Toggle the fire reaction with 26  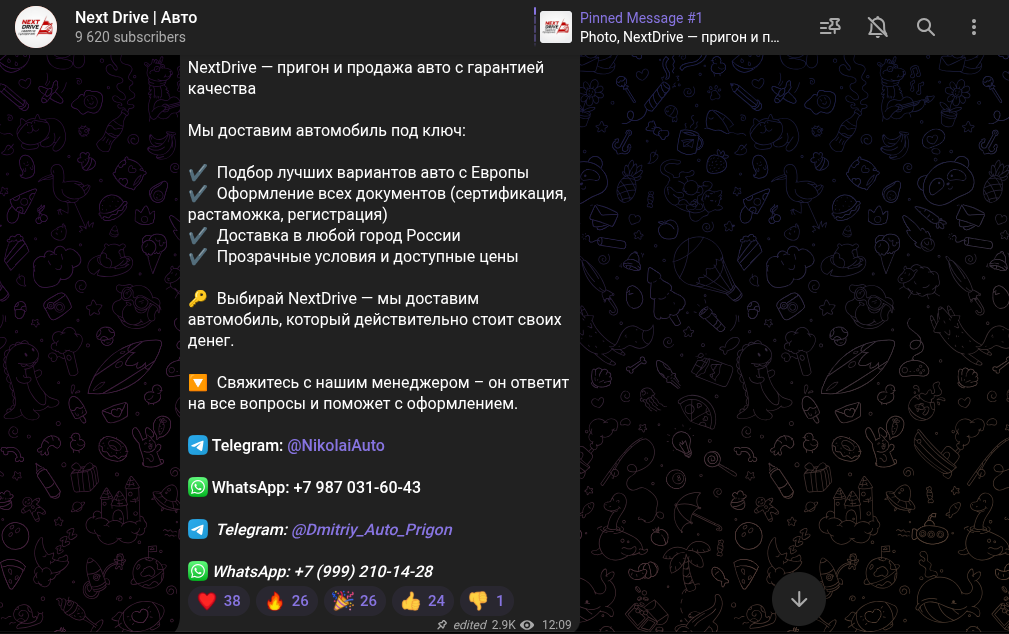tap(287, 601)
